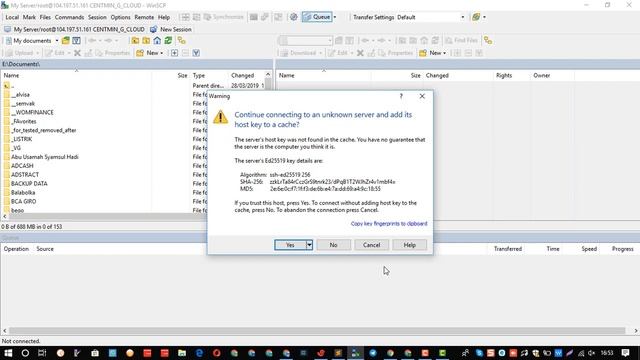Click the local Parent directory icon
The width and height of the screenshot is (640, 360).
[135, 40]
